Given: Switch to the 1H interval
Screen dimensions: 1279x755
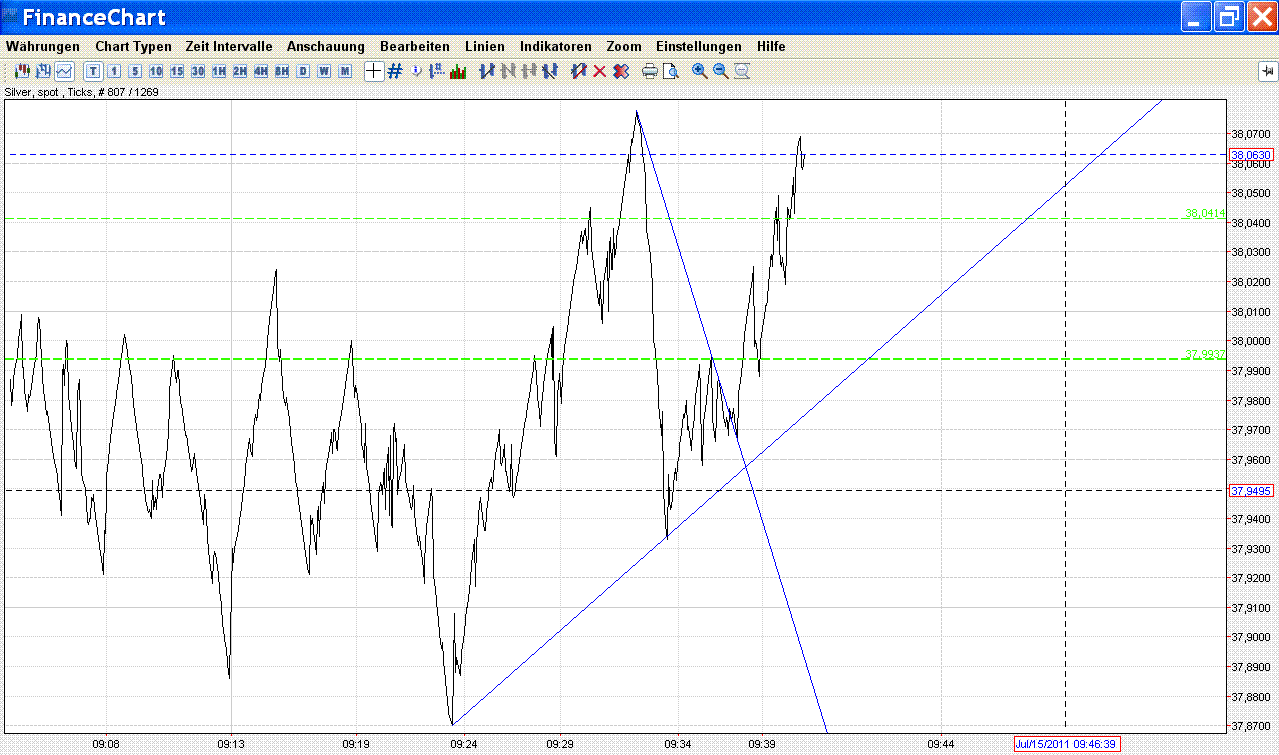Looking at the screenshot, I should [x=219, y=71].
